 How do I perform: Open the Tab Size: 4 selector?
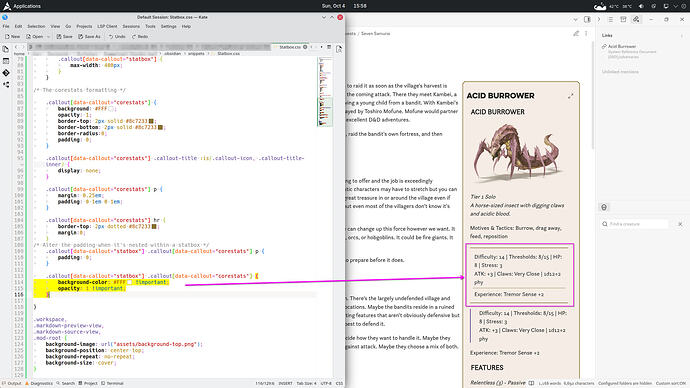pyautogui.click(x=306, y=384)
